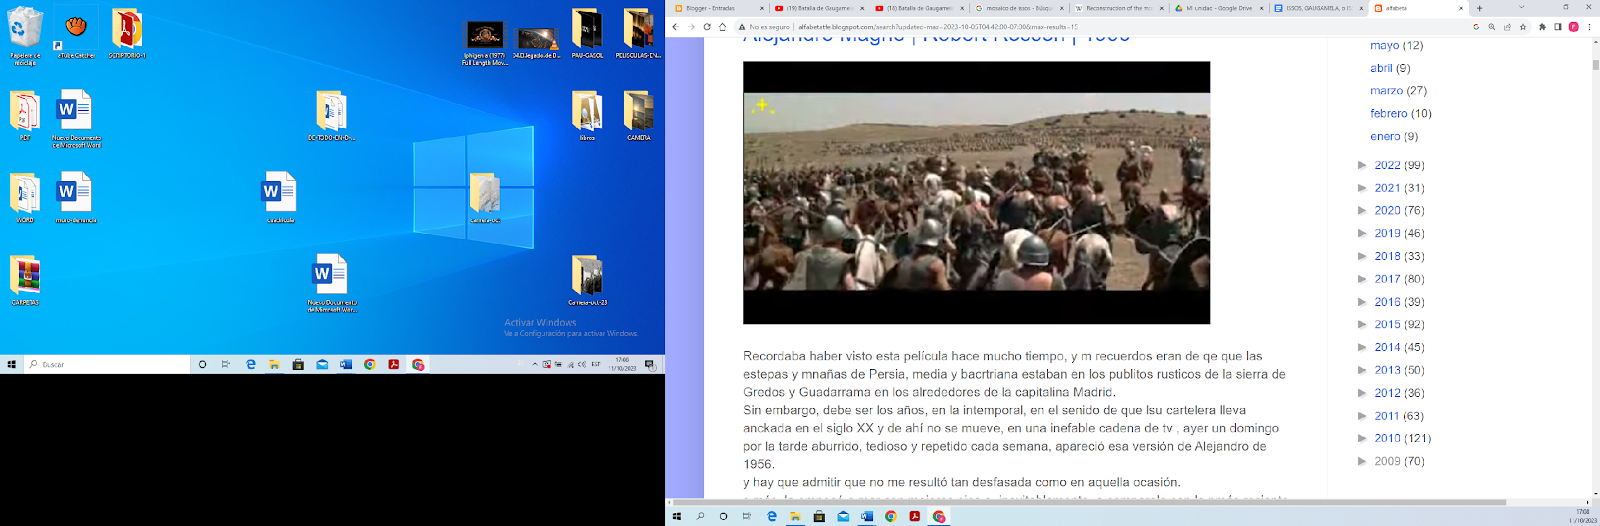Image resolution: width=1600 pixels, height=526 pixels.
Task: Open the Papelera de reciclaje desktop icon
Action: coord(25,35)
